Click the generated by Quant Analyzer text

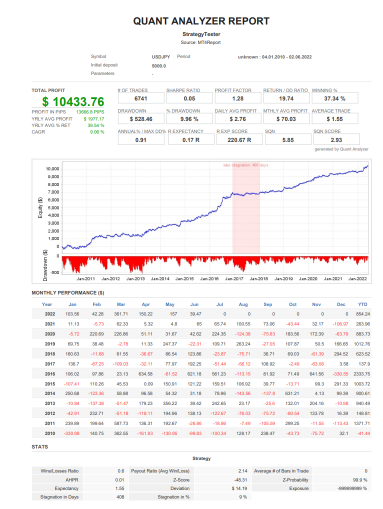(x=341, y=149)
